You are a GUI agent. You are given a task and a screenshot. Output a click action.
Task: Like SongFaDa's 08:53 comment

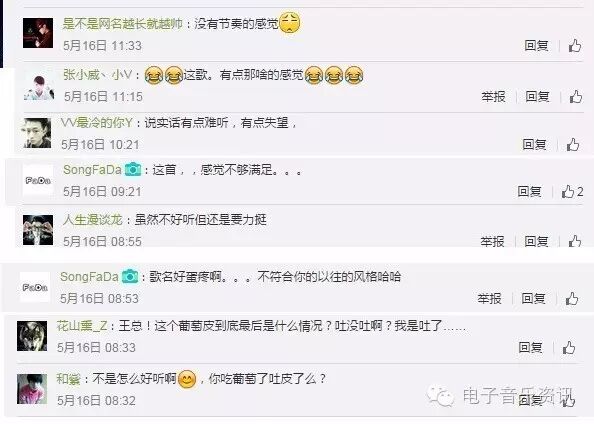(x=572, y=298)
